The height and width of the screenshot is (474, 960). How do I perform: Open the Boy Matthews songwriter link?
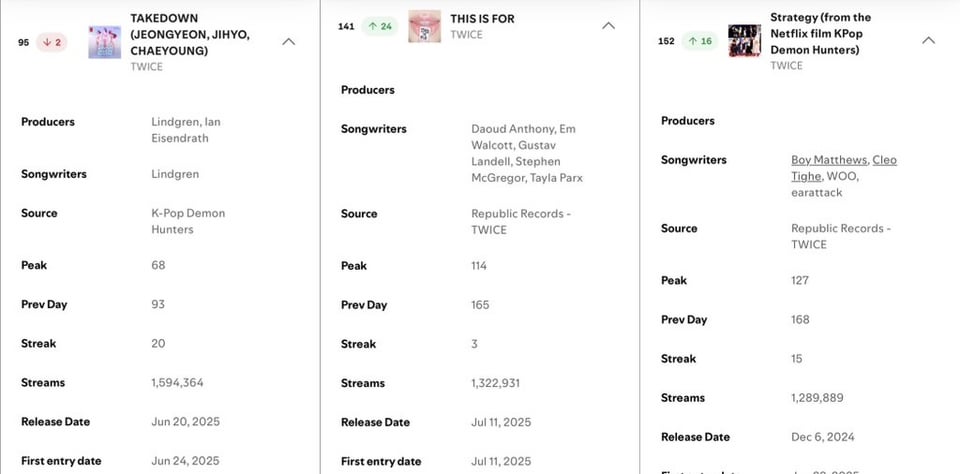[x=828, y=160]
